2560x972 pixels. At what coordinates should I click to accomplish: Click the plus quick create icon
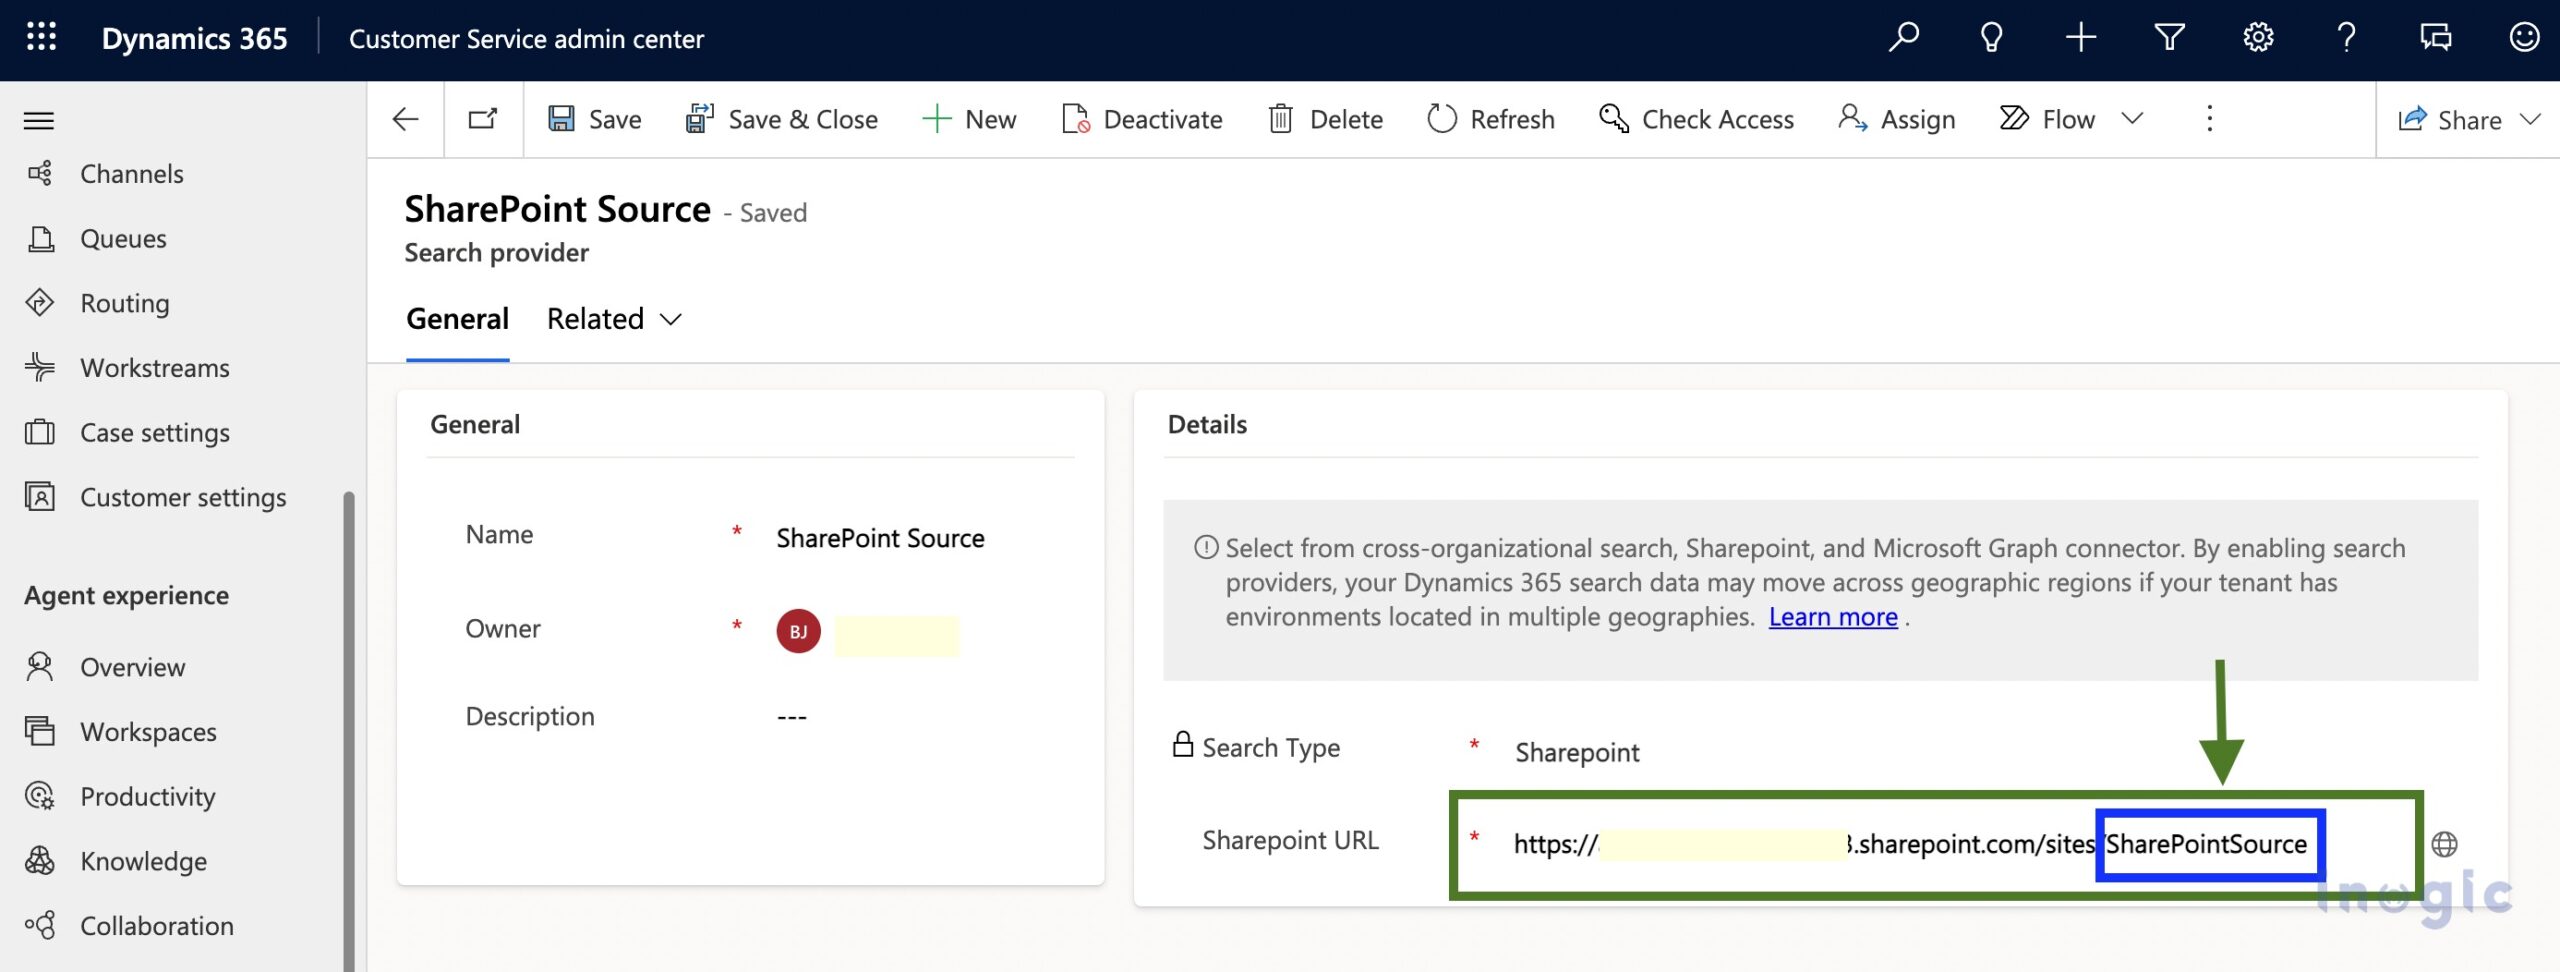point(2080,38)
